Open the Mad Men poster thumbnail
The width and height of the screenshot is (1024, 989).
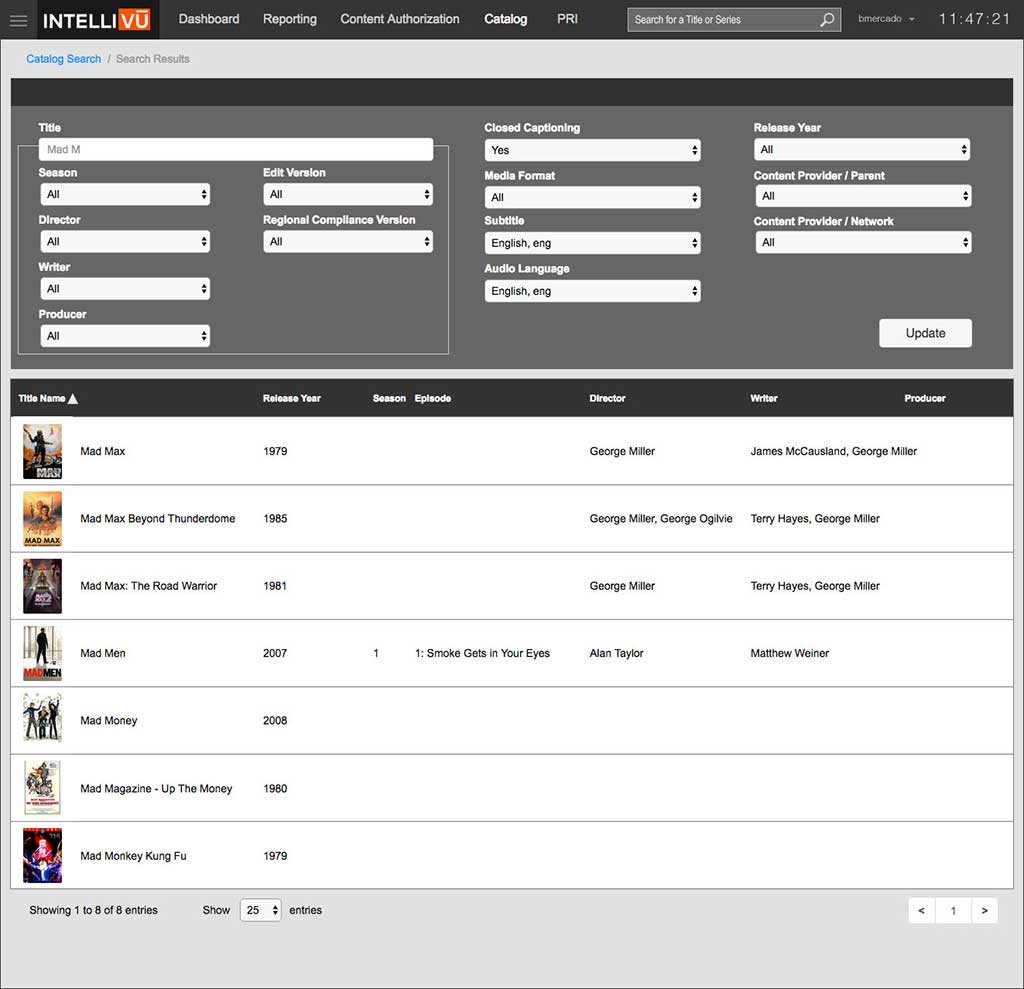(x=42, y=654)
